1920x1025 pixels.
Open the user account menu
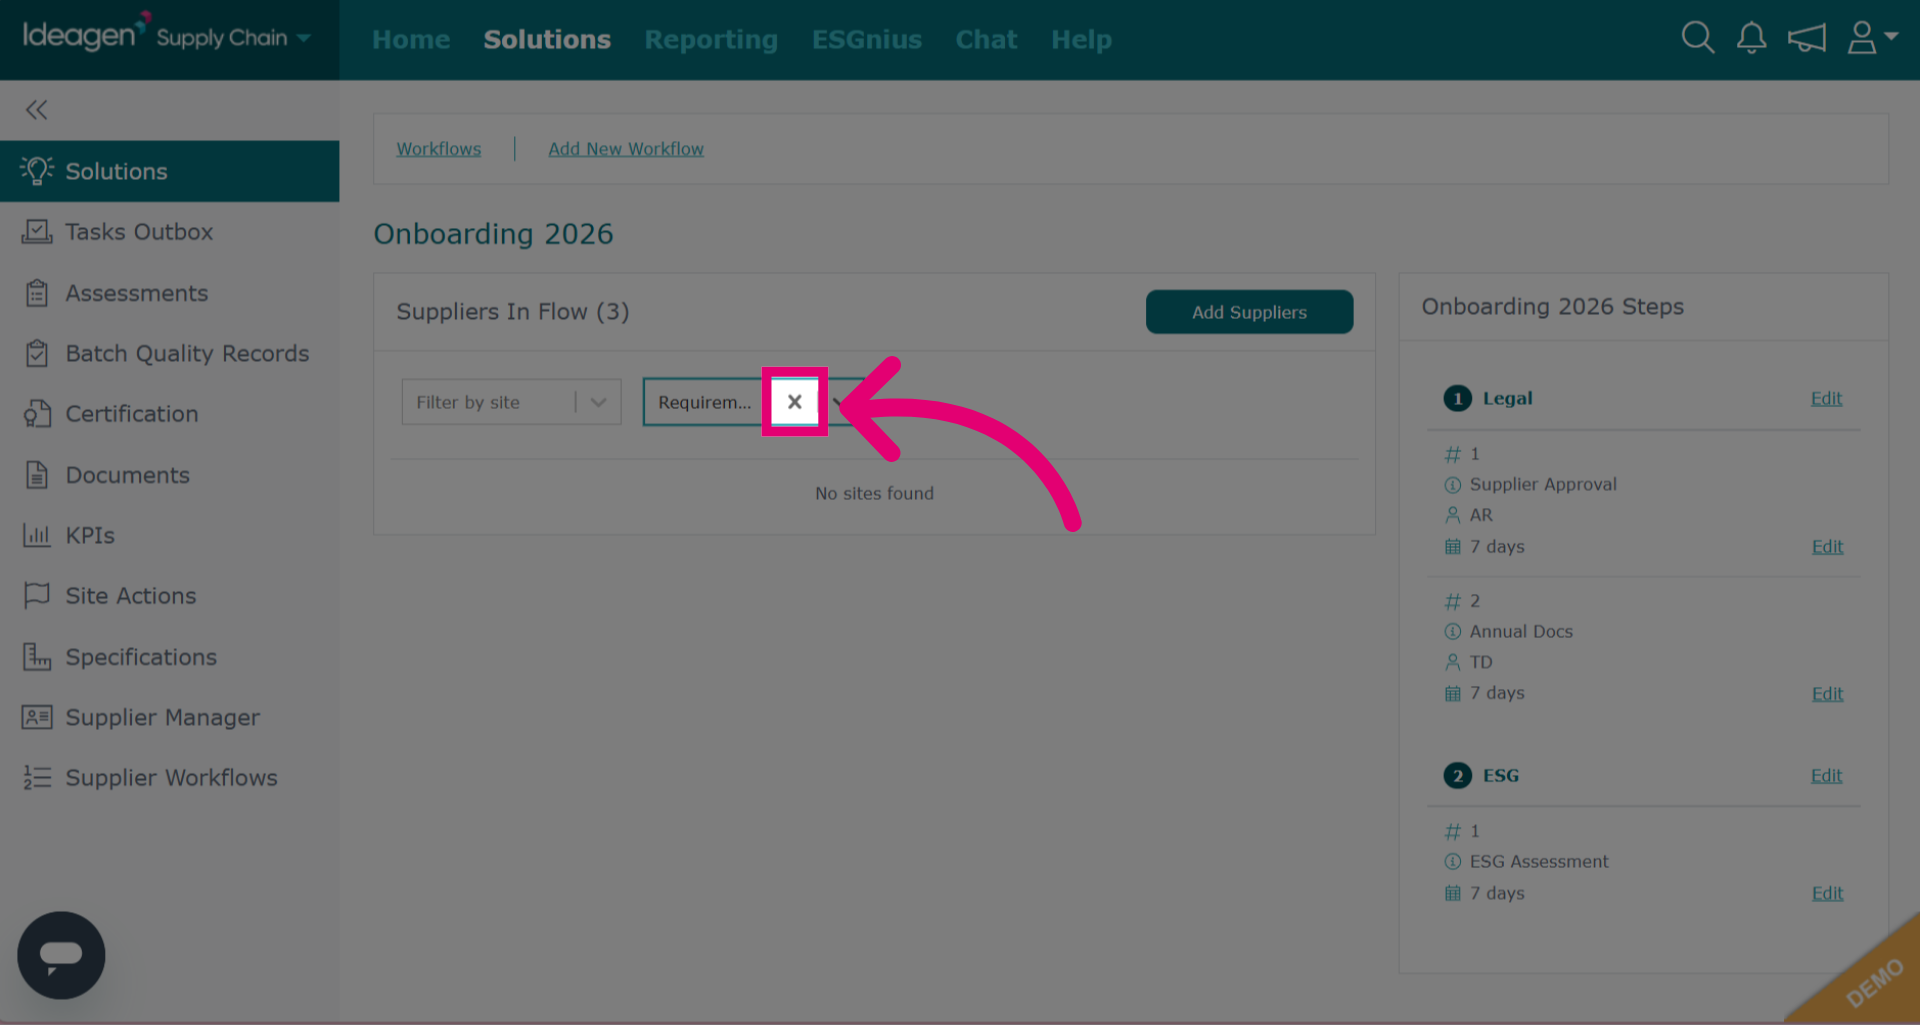(1872, 38)
